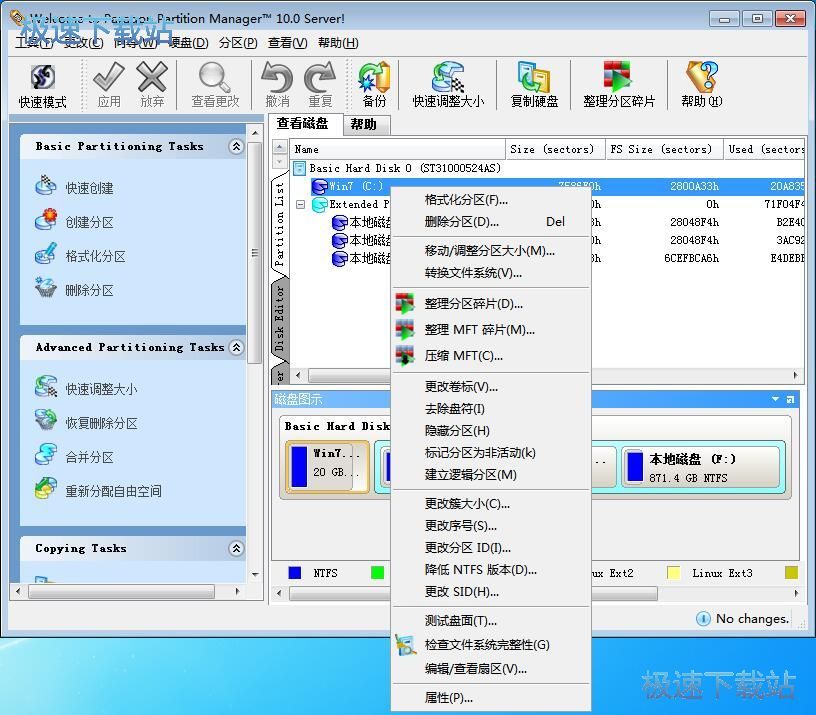
Task: Collapse the Copying Tasks panel
Action: 236,548
